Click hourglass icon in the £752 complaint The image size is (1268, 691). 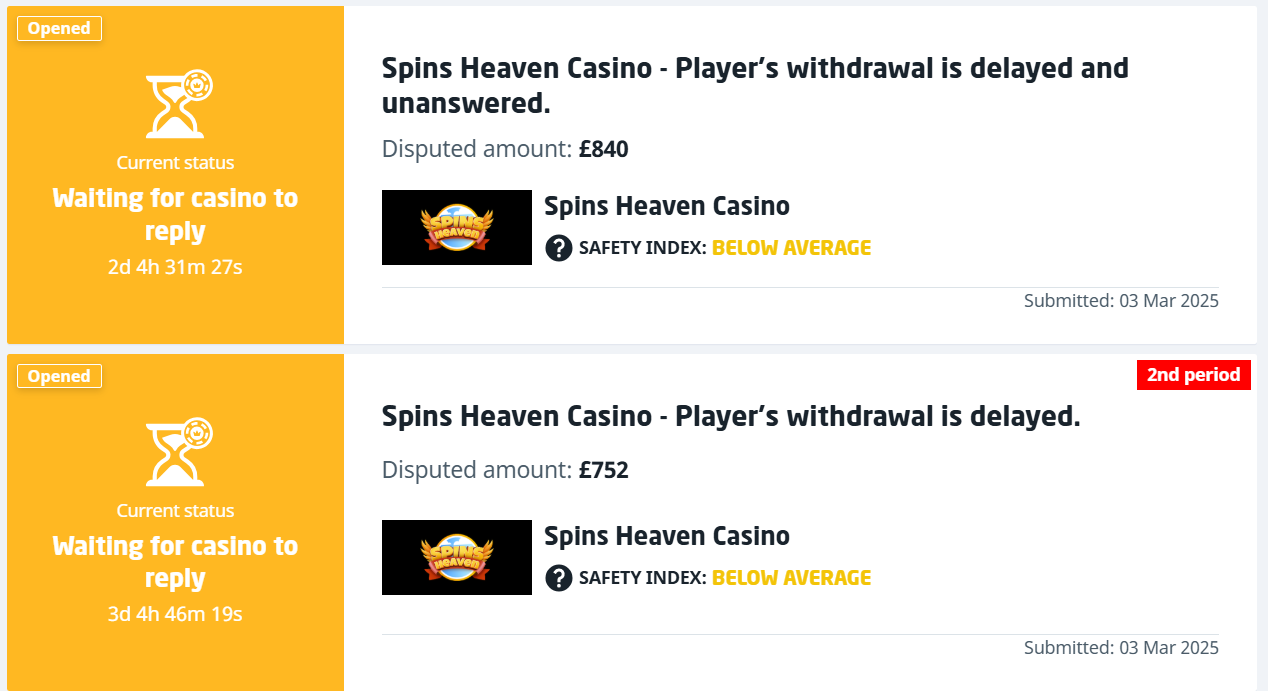tap(178, 452)
